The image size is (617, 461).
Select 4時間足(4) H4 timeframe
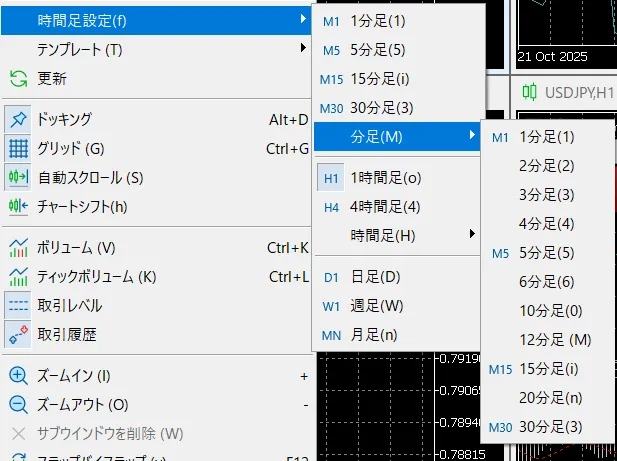[x=385, y=207]
